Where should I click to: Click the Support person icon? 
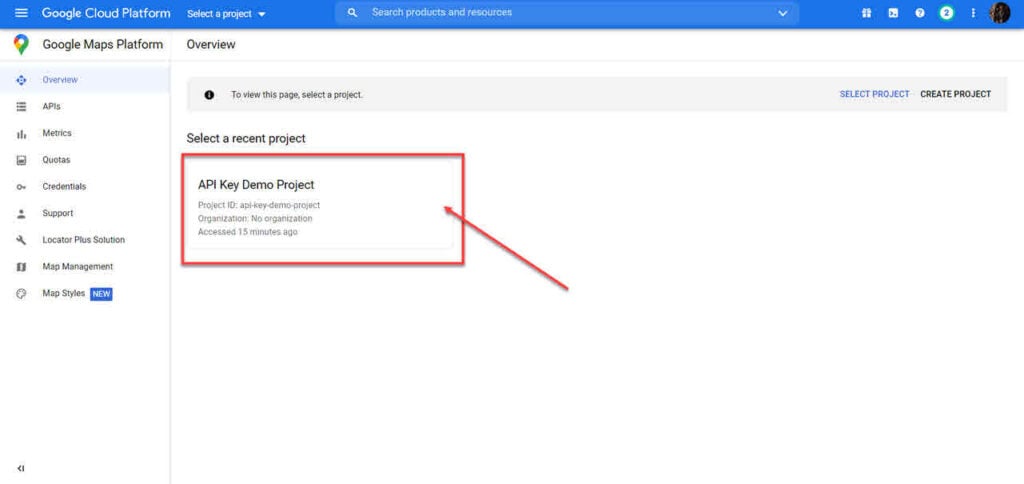click(21, 214)
